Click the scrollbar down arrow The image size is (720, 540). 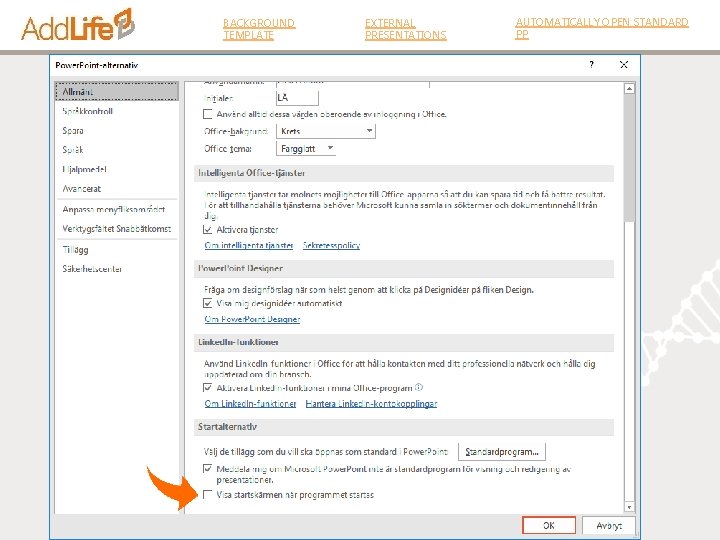tap(630, 507)
